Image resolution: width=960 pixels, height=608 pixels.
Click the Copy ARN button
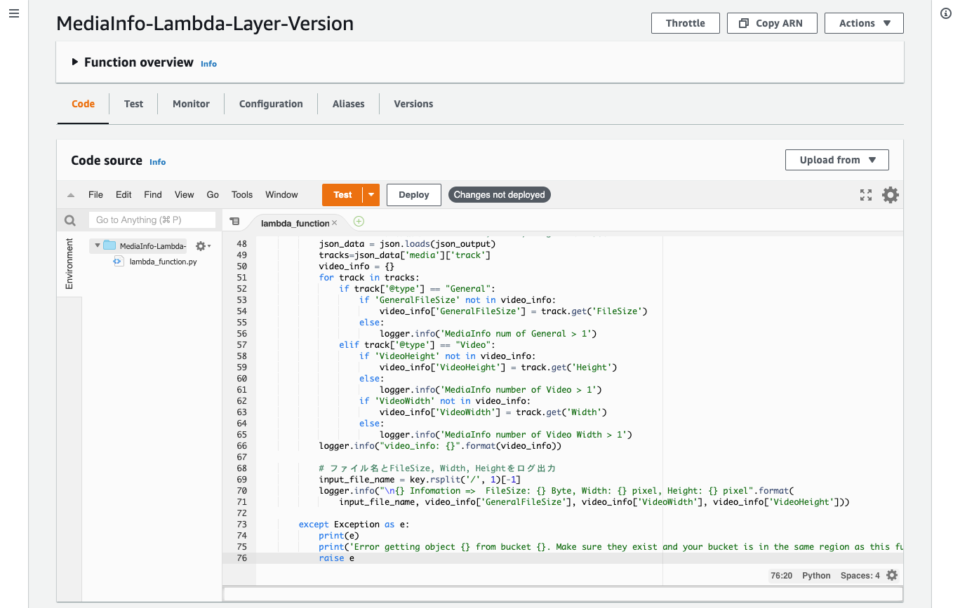771,22
